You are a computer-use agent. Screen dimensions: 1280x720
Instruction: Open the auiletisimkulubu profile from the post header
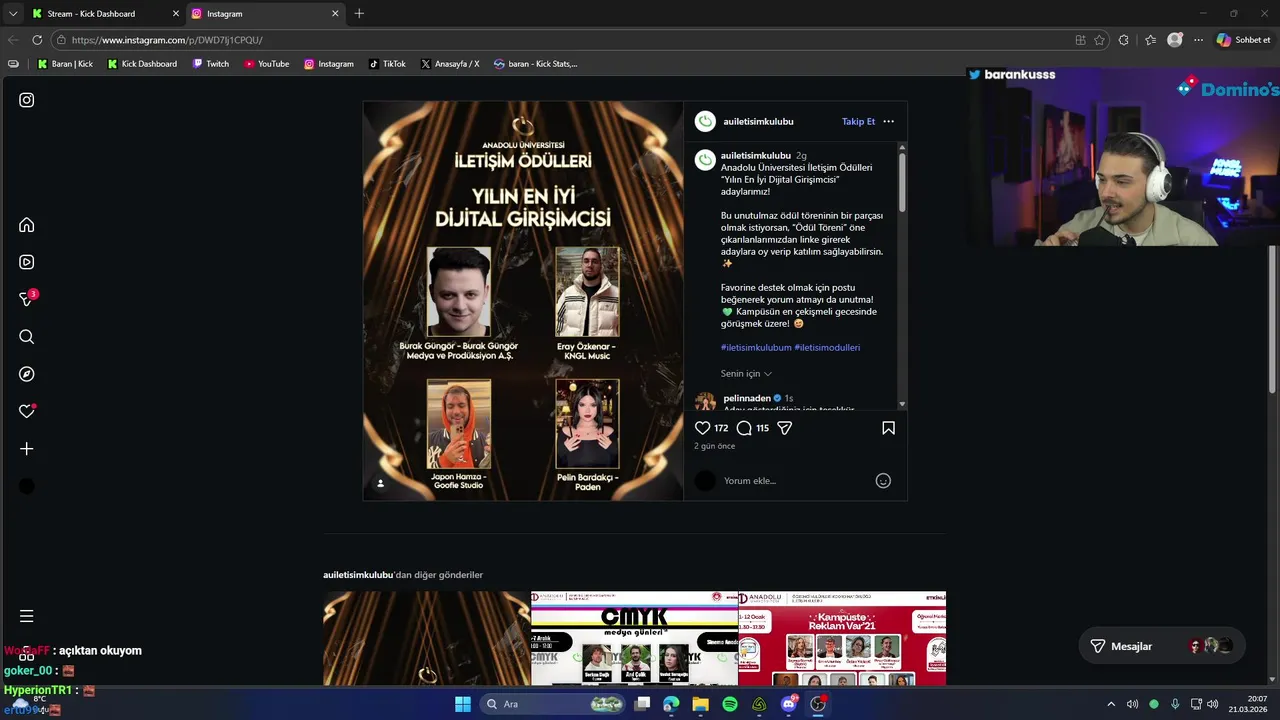coord(758,122)
